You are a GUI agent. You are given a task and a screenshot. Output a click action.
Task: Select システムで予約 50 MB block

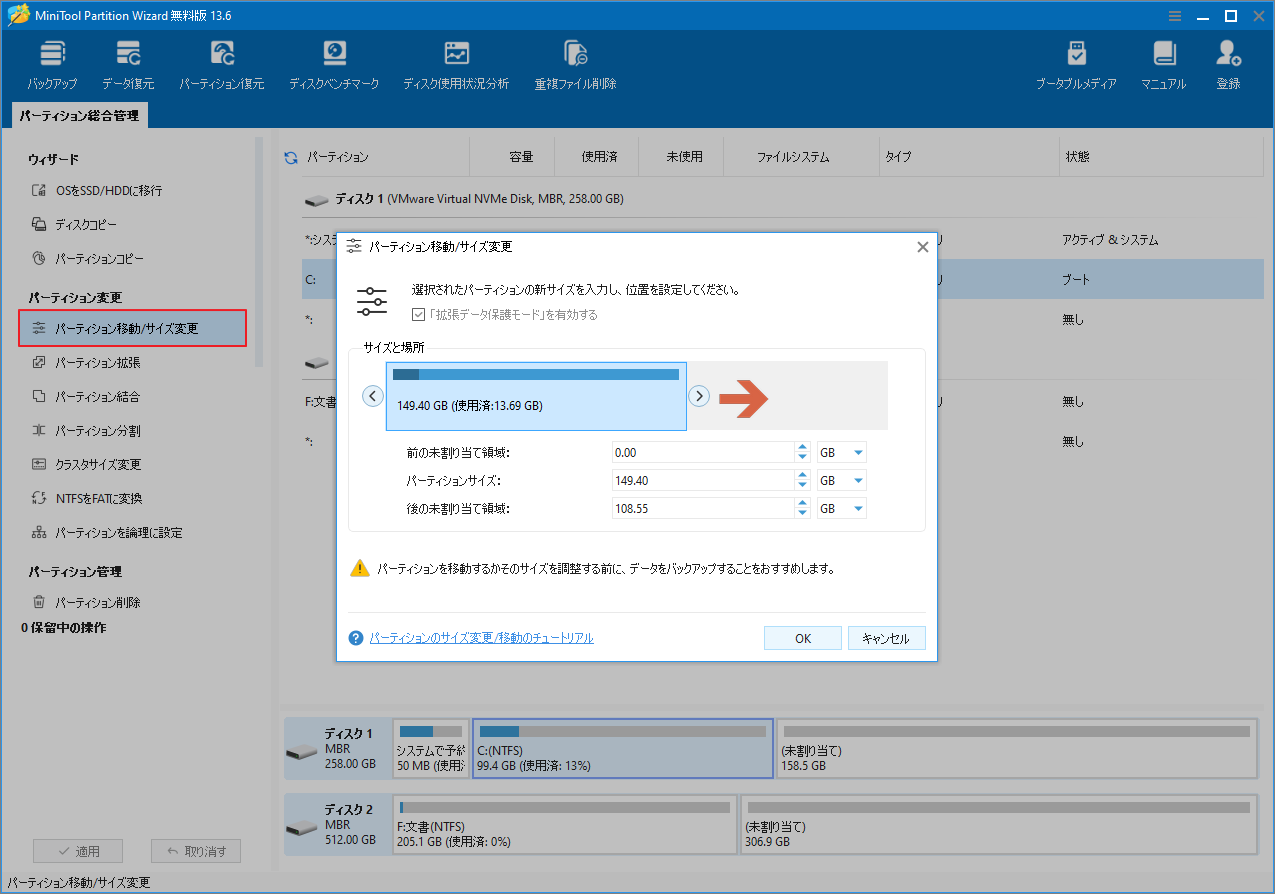(431, 748)
